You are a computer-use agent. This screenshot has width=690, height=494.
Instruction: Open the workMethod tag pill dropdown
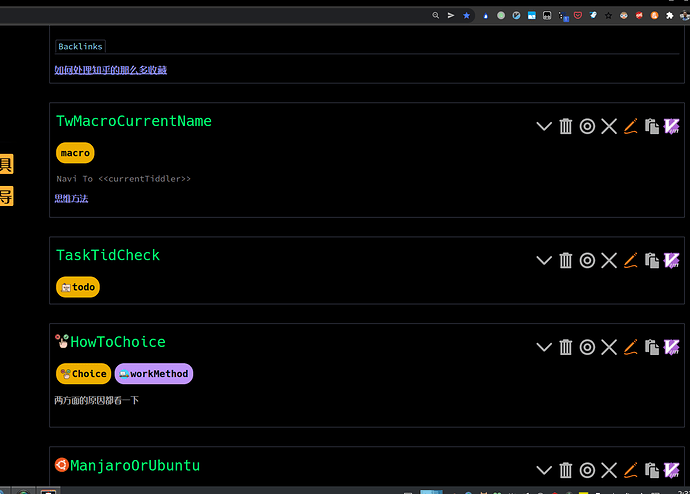point(154,373)
